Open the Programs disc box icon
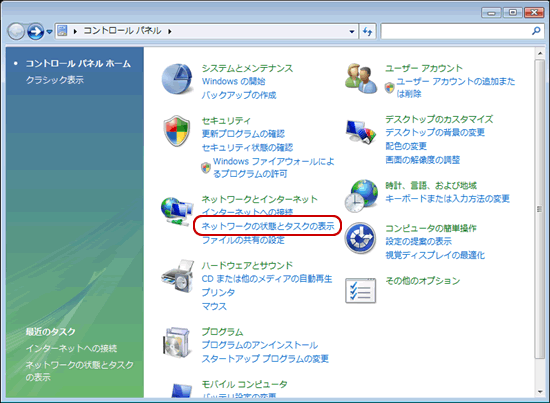This screenshot has height=403, width=550. tap(177, 343)
